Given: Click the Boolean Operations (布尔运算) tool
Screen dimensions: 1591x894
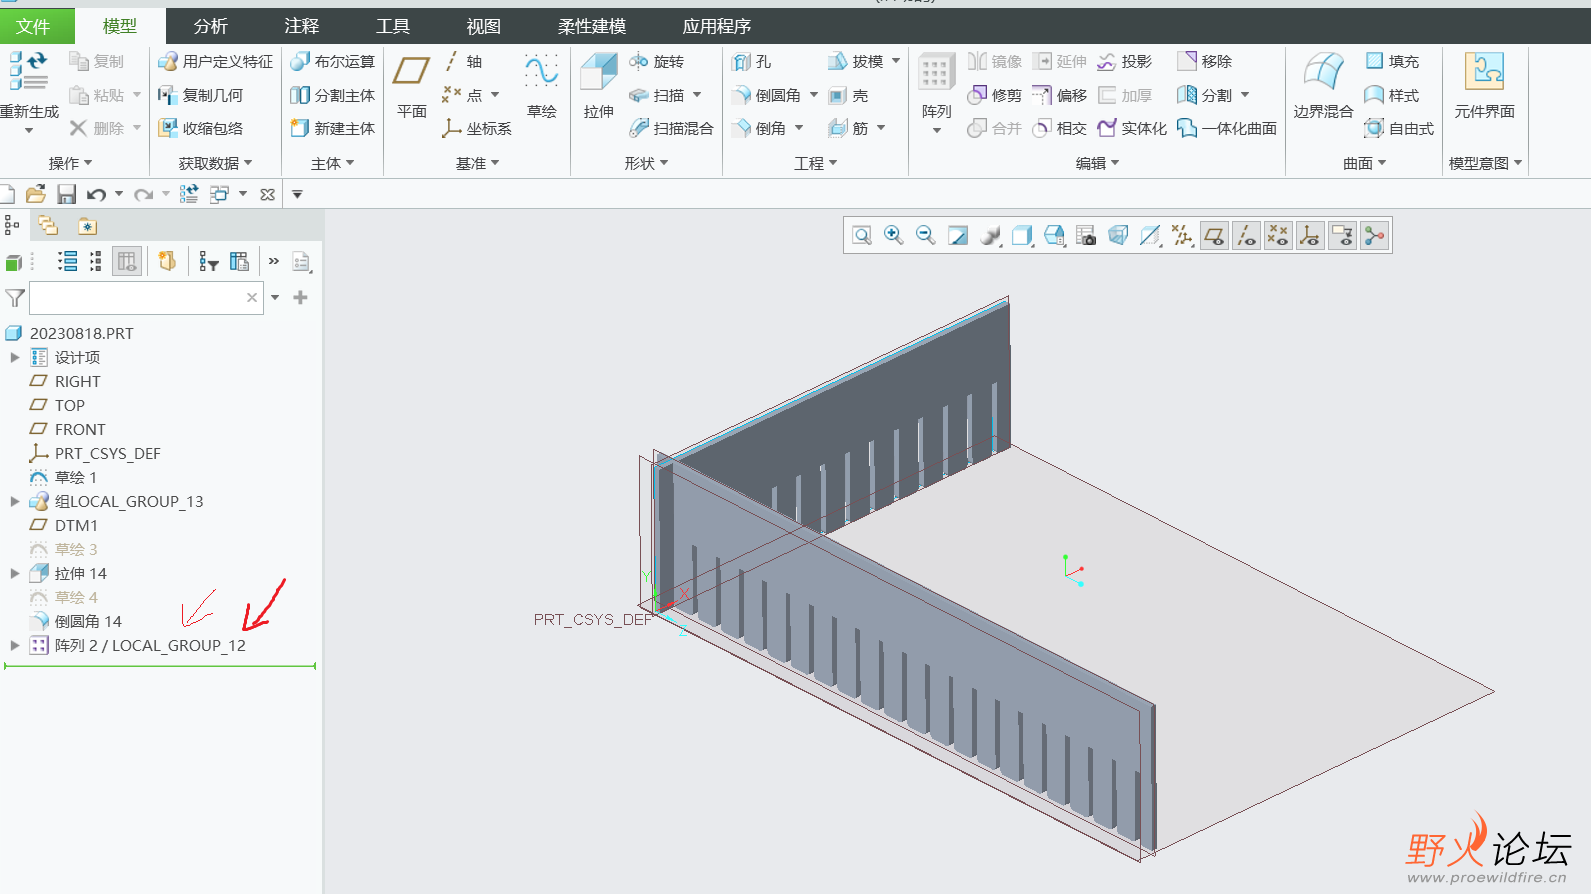Looking at the screenshot, I should tap(332, 62).
